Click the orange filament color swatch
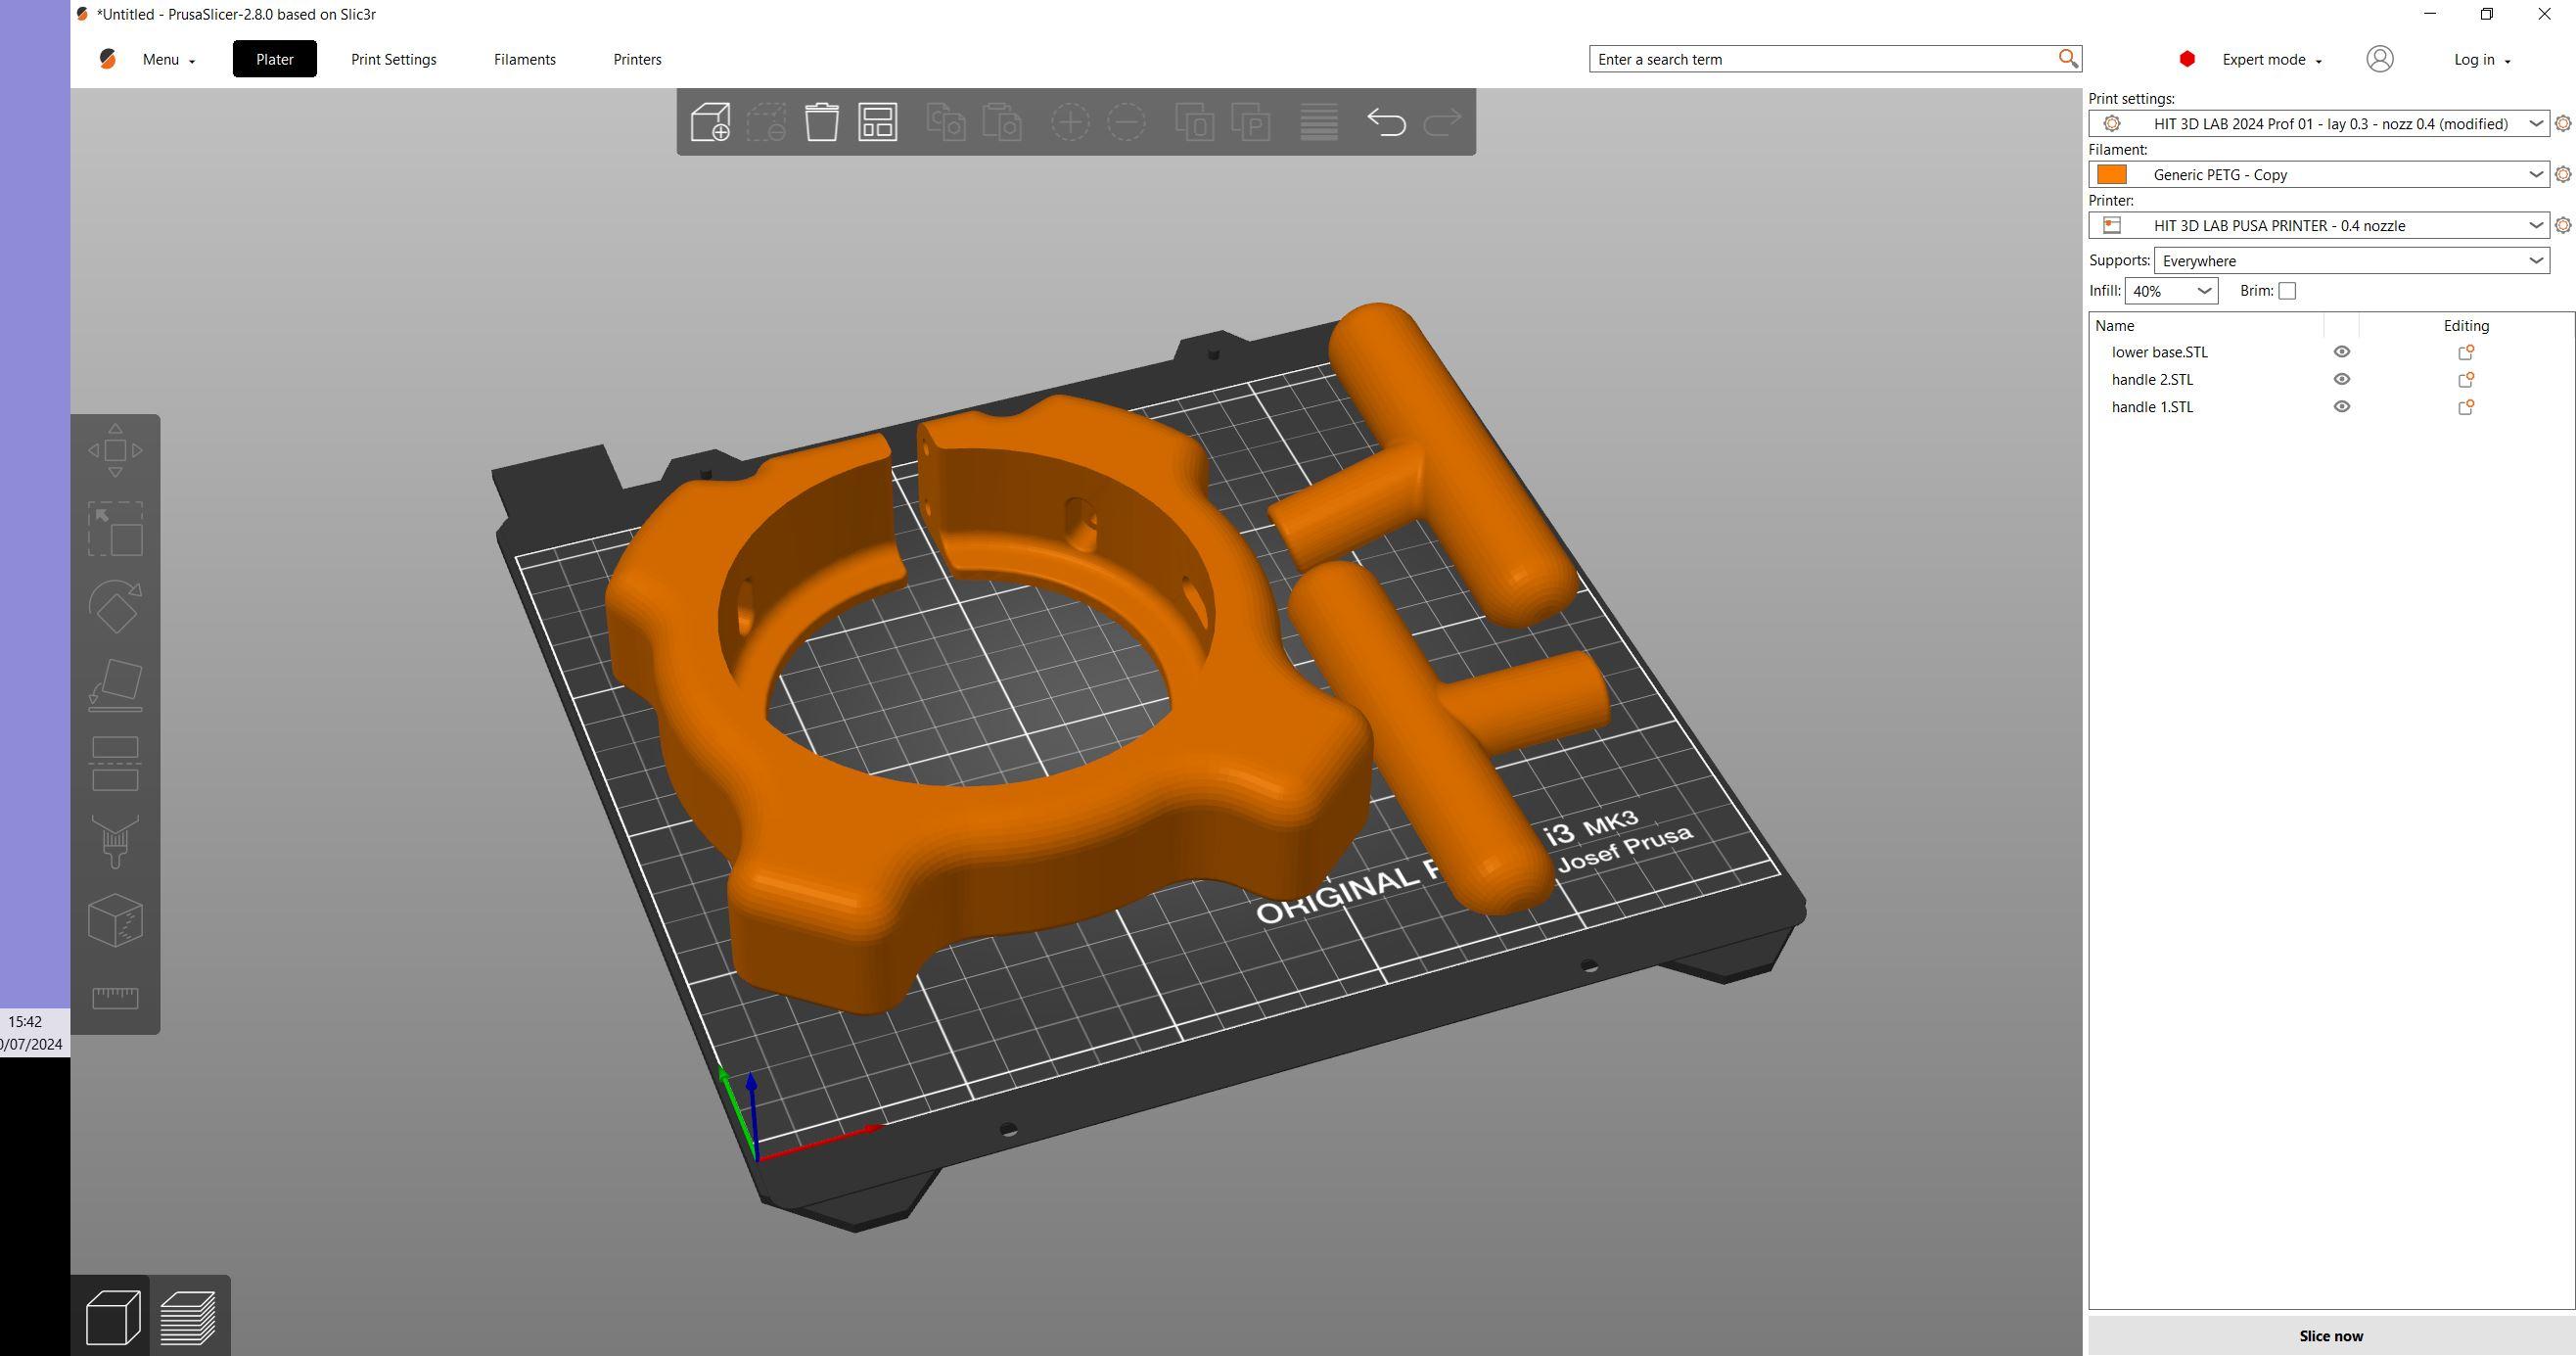 pyautogui.click(x=2111, y=175)
